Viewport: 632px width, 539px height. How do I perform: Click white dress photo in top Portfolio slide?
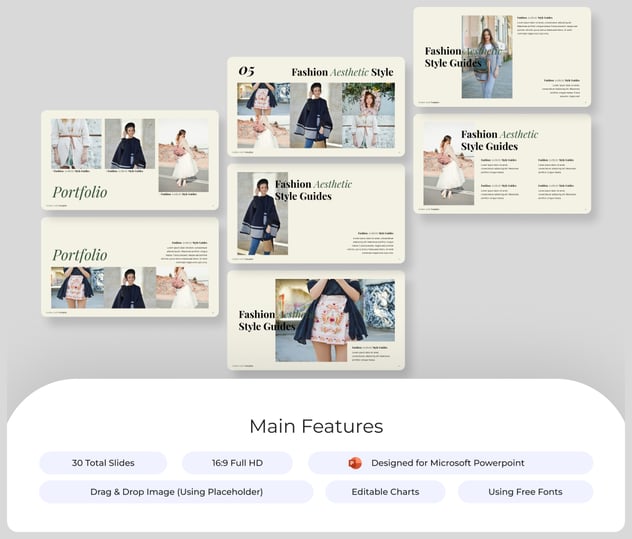(x=183, y=155)
